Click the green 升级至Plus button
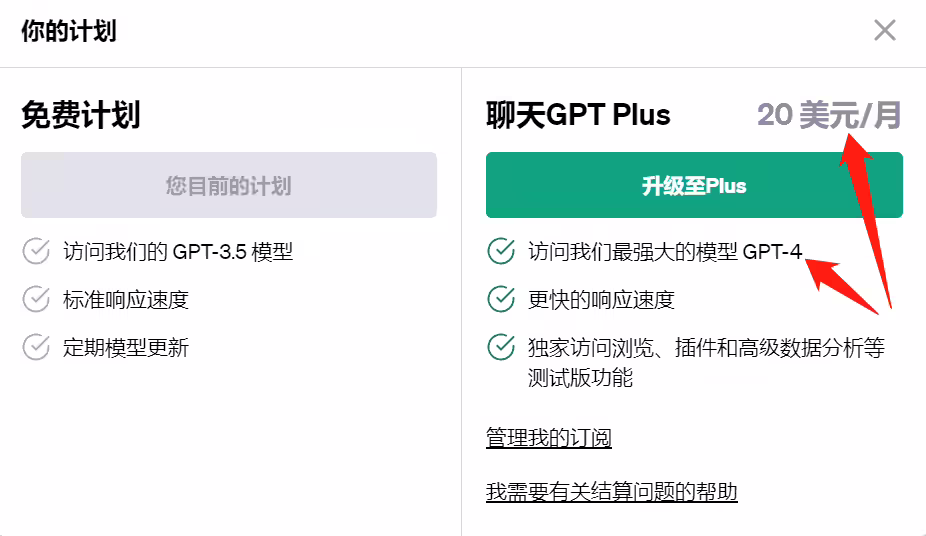Screen dimensions: 926x536 [694, 185]
